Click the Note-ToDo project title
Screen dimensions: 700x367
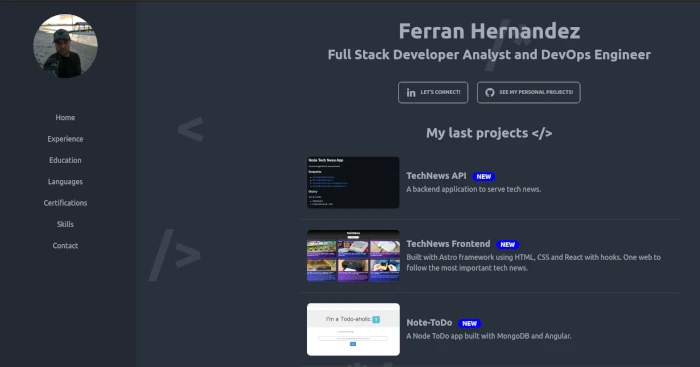pyautogui.click(x=429, y=322)
